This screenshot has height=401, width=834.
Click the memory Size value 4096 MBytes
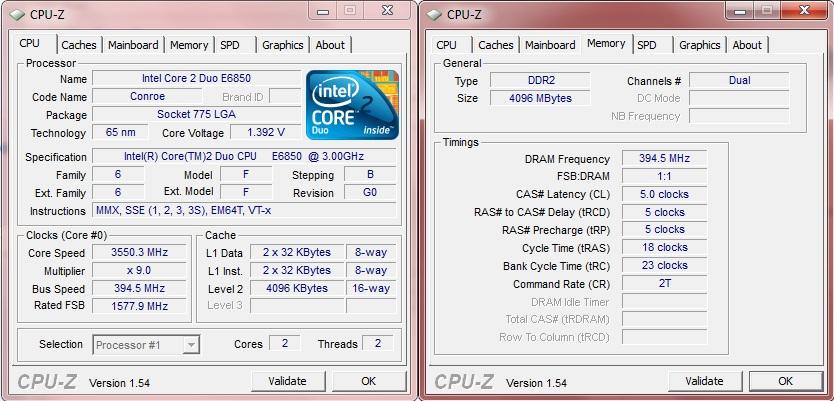click(540, 98)
